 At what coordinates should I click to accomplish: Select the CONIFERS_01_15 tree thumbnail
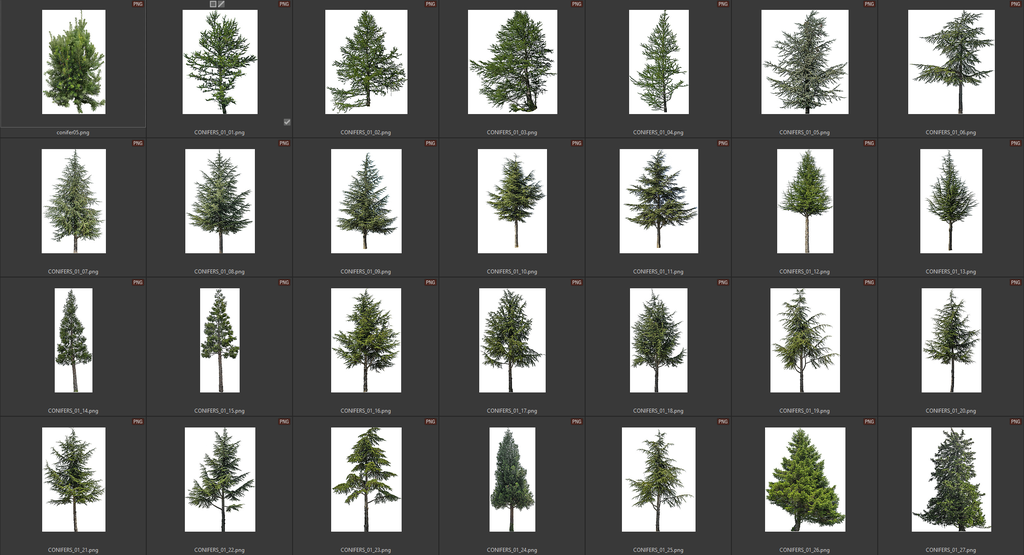(219, 340)
